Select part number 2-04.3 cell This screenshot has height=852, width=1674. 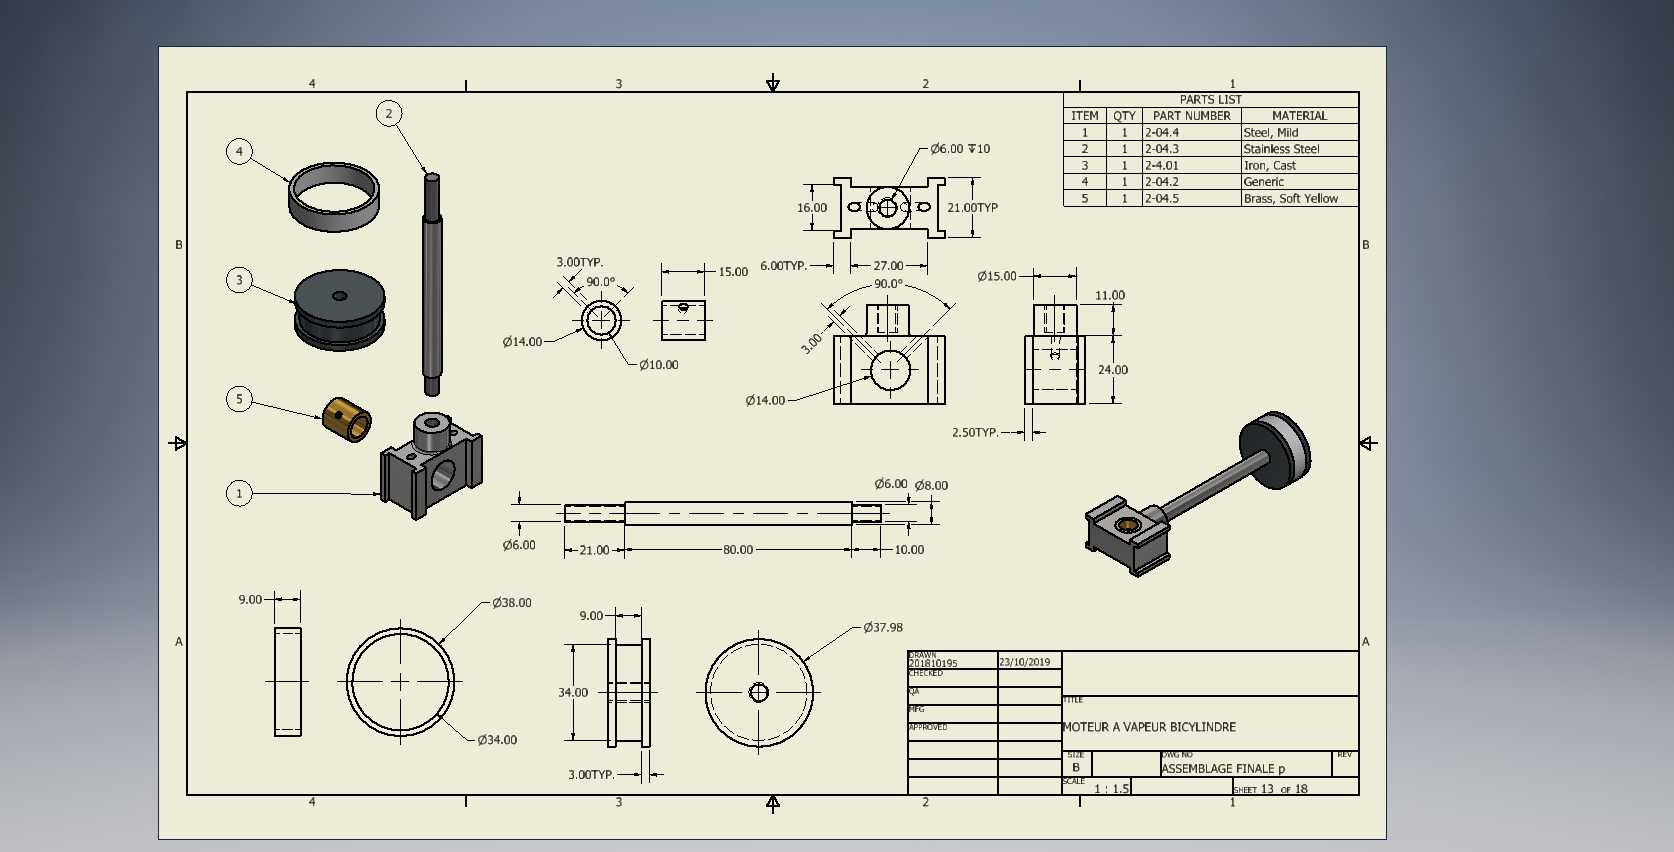pos(1191,149)
